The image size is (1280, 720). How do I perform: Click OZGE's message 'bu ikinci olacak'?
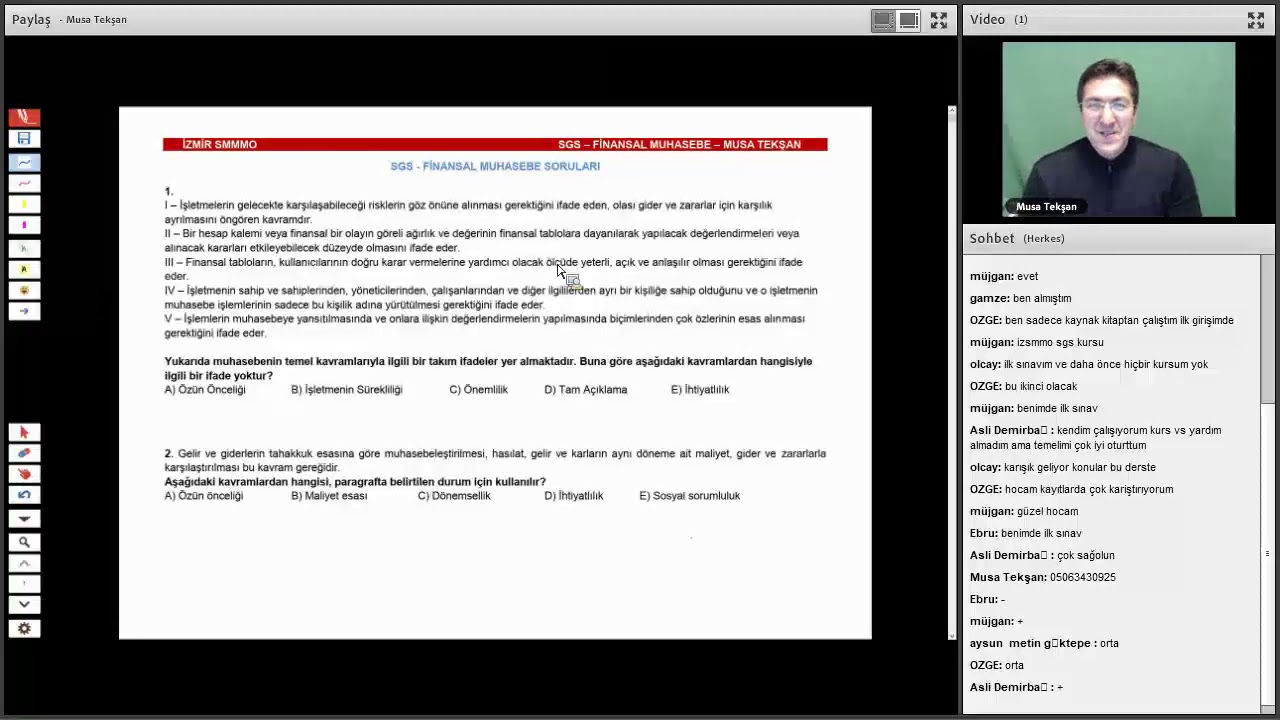click(1041, 387)
